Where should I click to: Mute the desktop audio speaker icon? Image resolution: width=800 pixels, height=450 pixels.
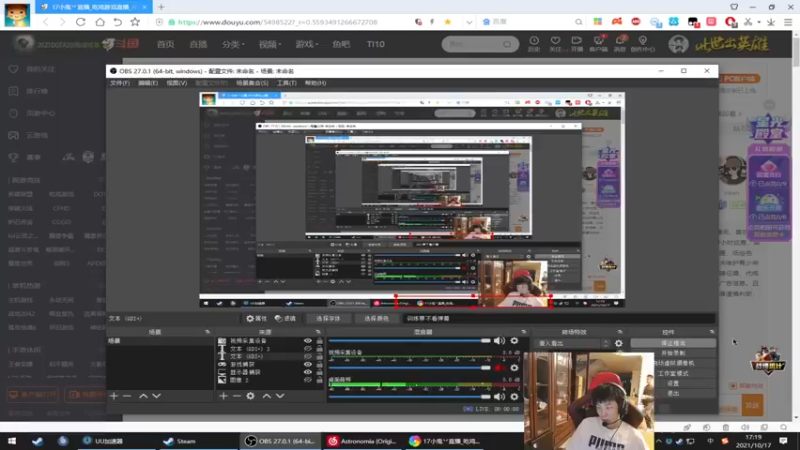(x=499, y=396)
